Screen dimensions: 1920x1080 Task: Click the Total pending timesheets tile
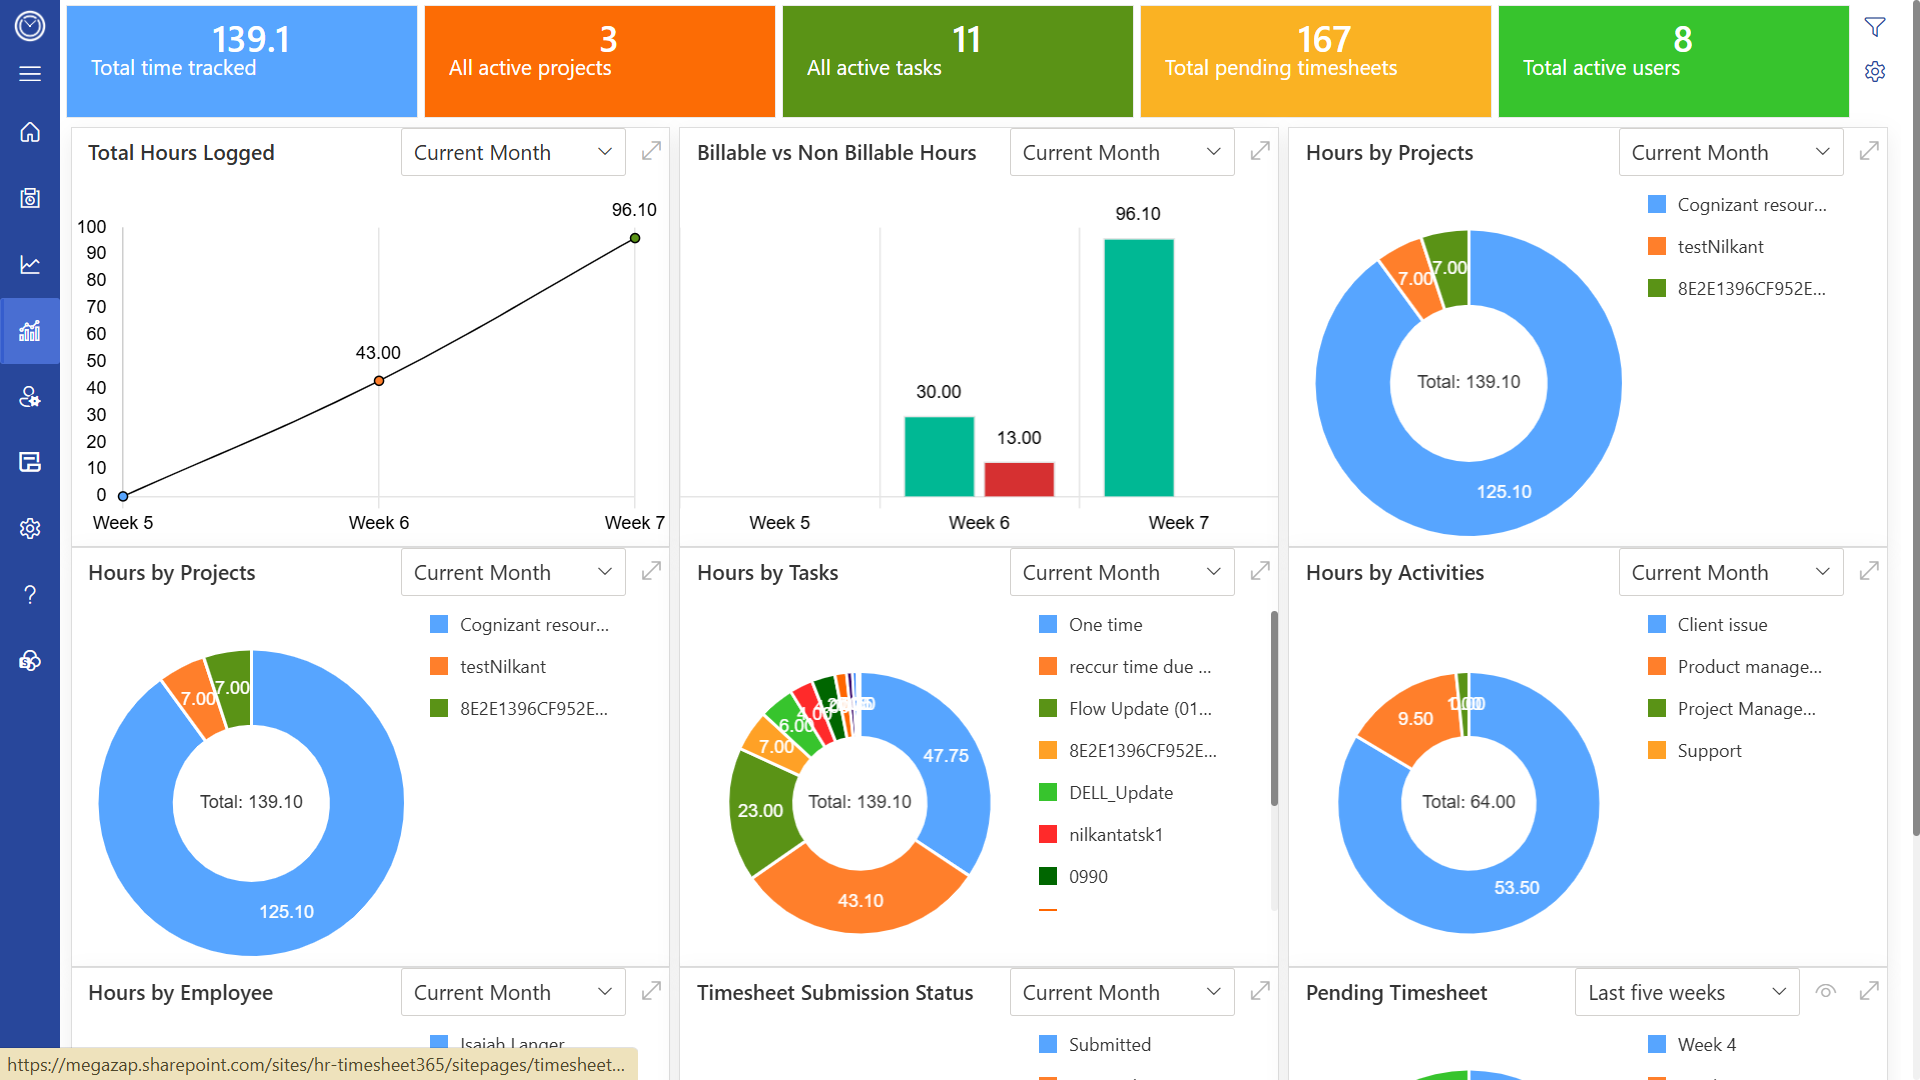click(x=1315, y=61)
